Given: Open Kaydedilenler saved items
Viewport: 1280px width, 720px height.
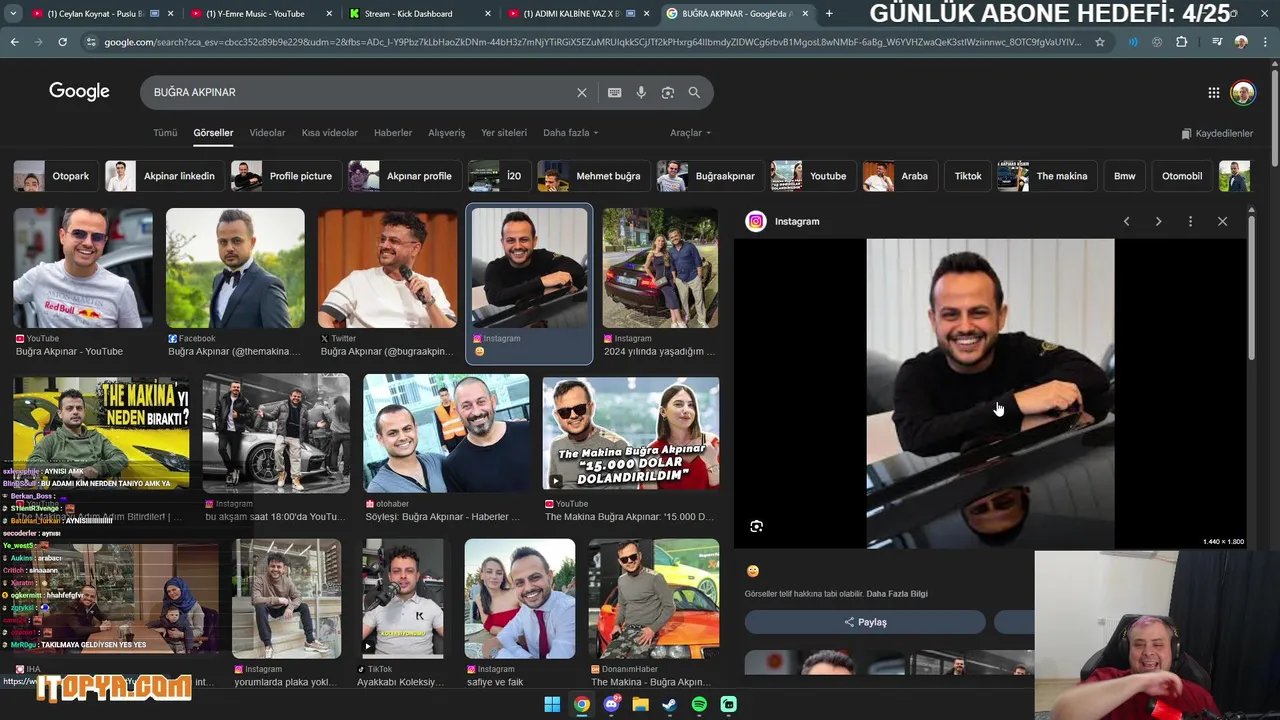Looking at the screenshot, I should (x=1217, y=133).
